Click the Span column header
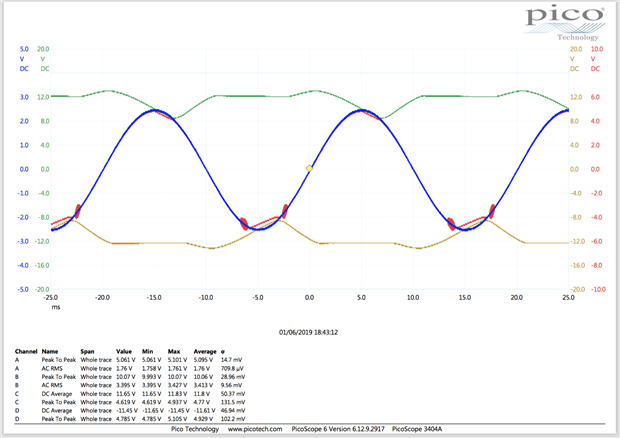 (x=90, y=352)
